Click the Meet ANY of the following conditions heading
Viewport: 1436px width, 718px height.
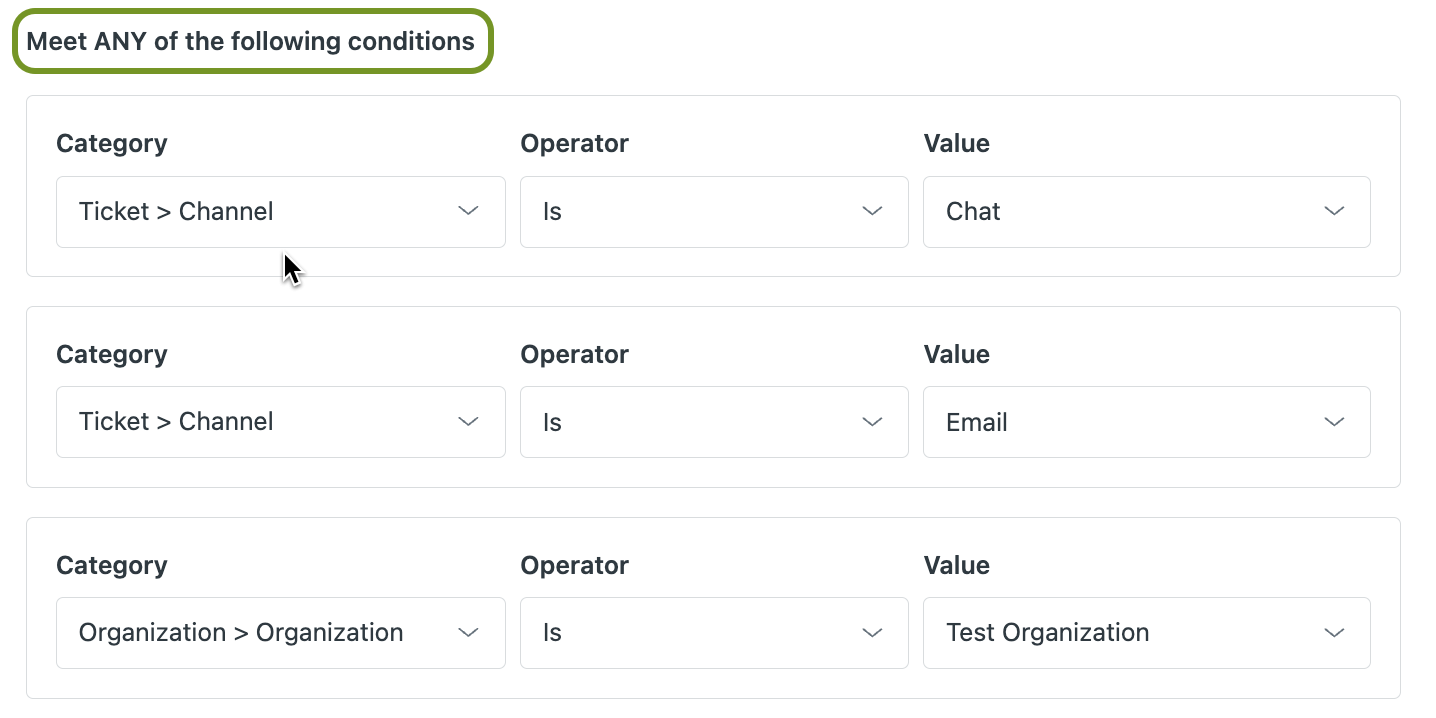(251, 42)
